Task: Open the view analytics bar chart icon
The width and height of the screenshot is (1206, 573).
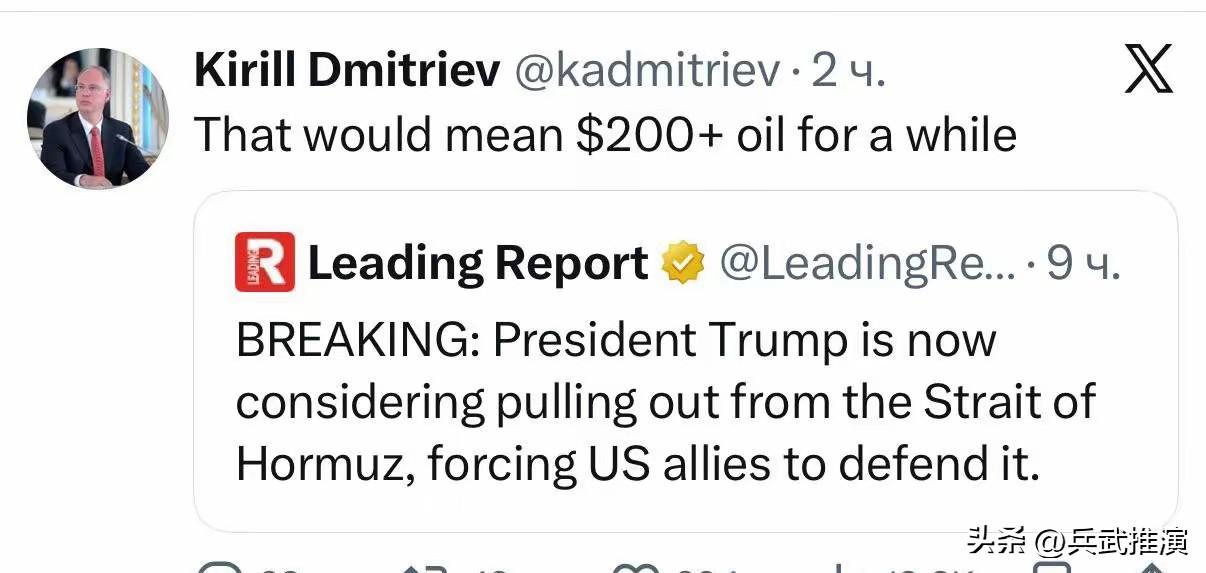Action: [838, 568]
